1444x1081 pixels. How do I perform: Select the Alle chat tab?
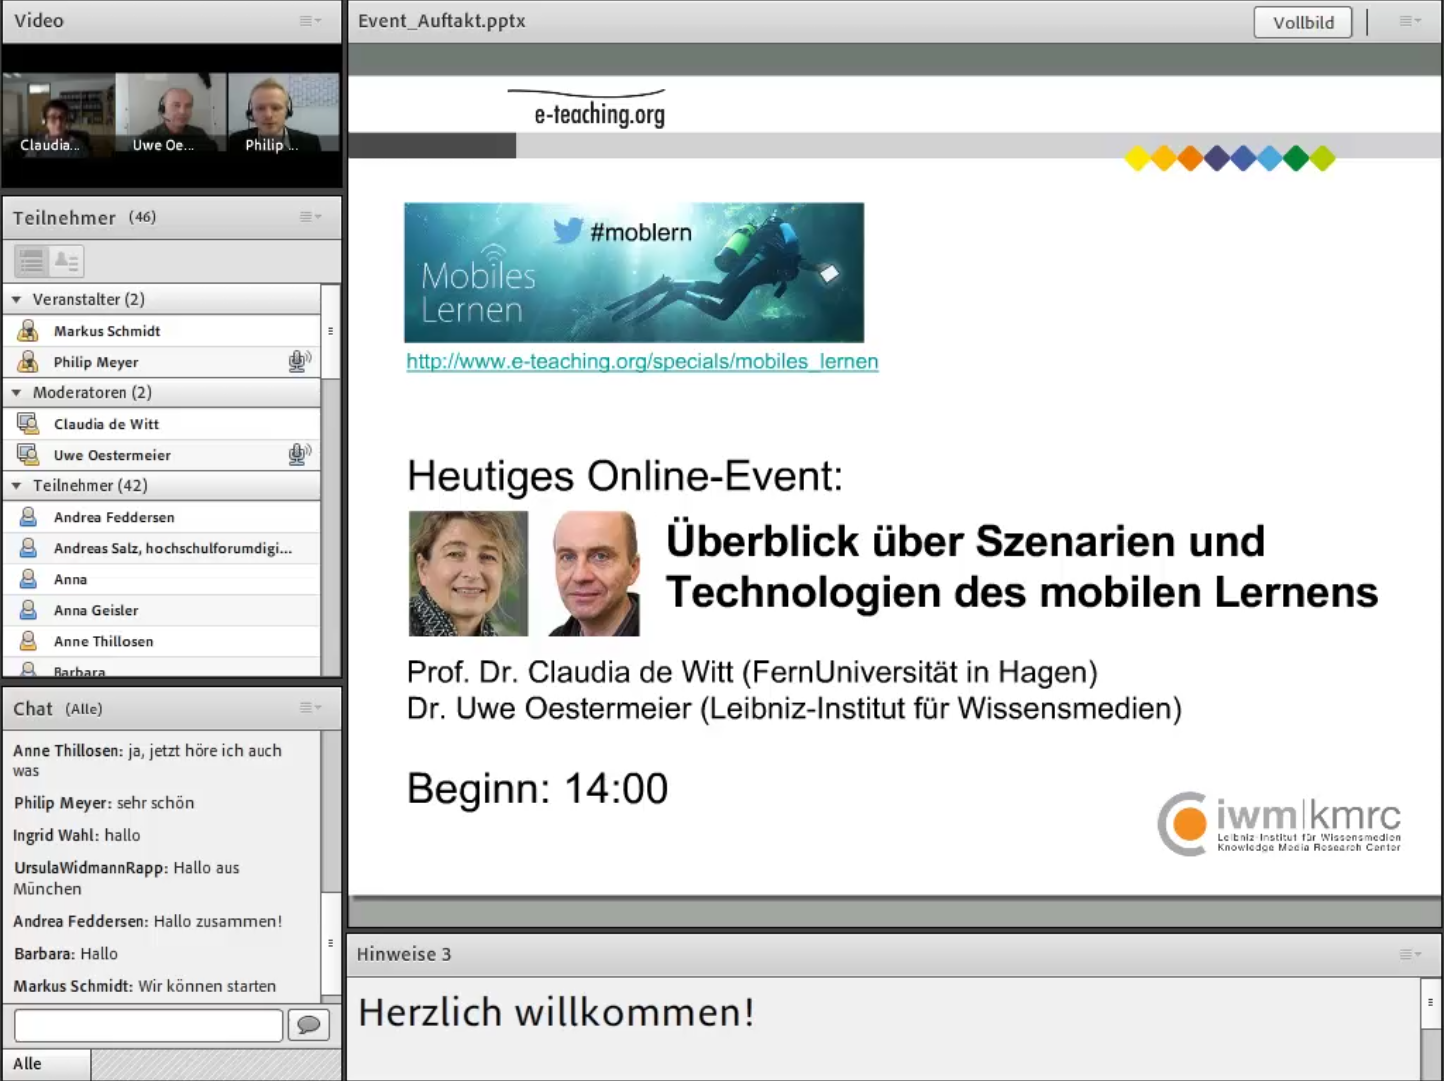pyautogui.click(x=46, y=1064)
